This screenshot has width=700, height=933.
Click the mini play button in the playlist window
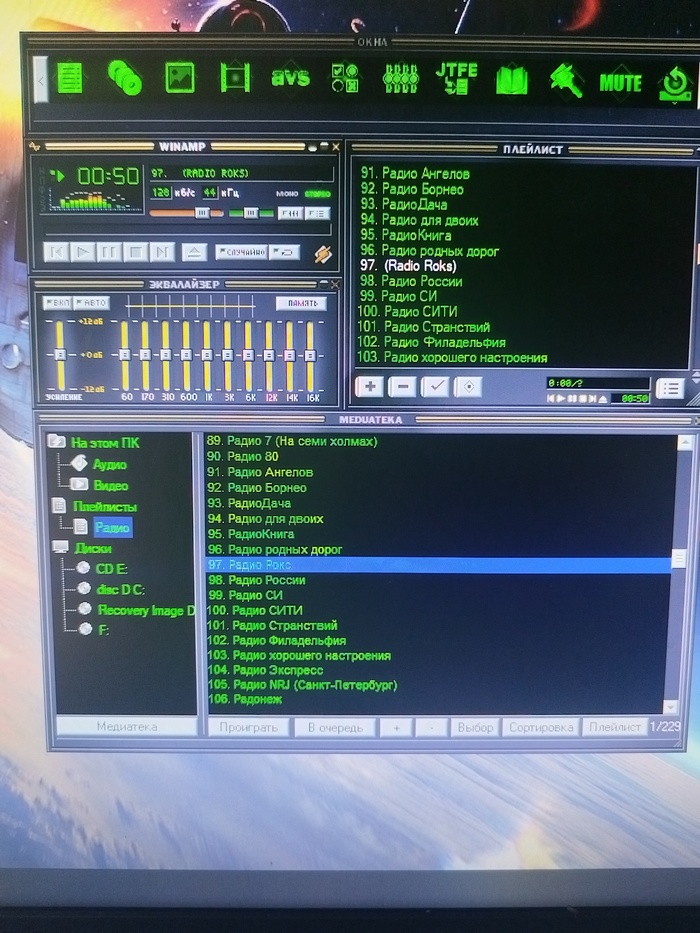tap(561, 399)
